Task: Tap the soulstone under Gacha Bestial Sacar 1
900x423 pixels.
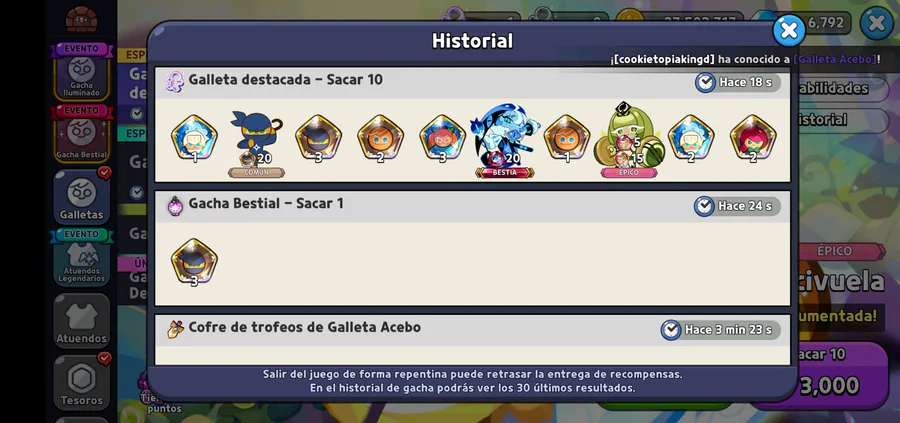Action: 194,262
